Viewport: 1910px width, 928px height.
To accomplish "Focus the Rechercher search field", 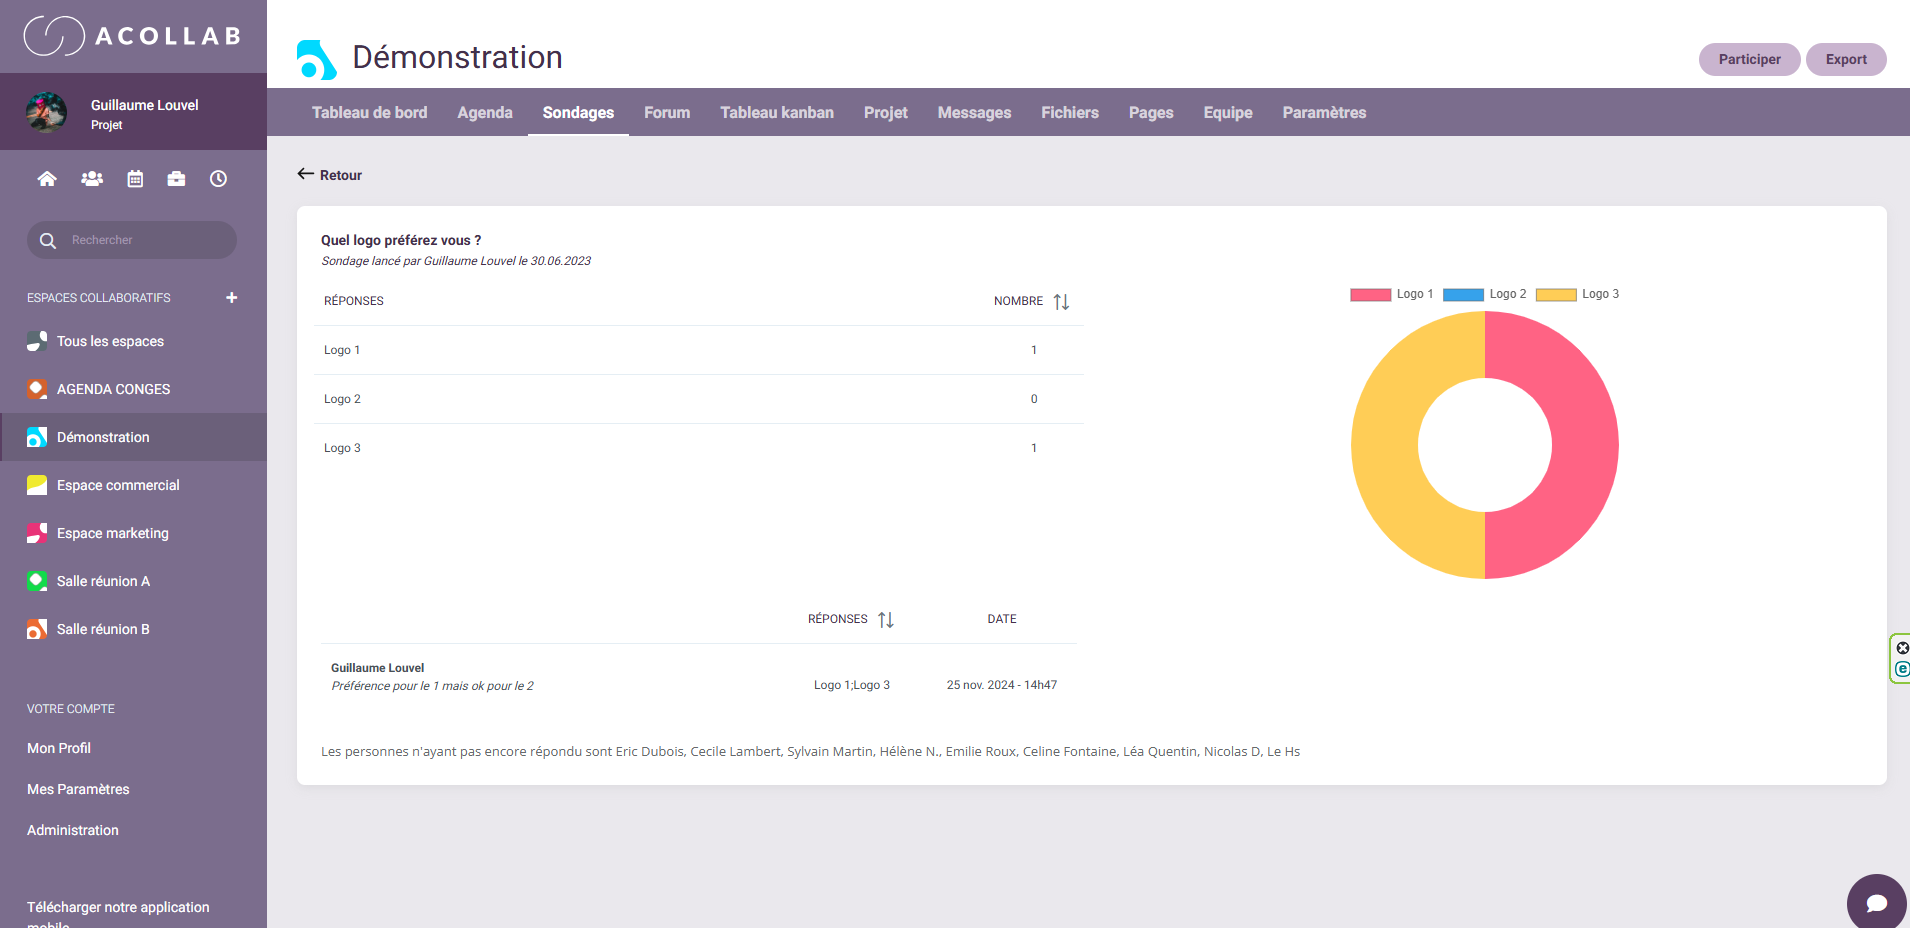I will click(x=145, y=240).
